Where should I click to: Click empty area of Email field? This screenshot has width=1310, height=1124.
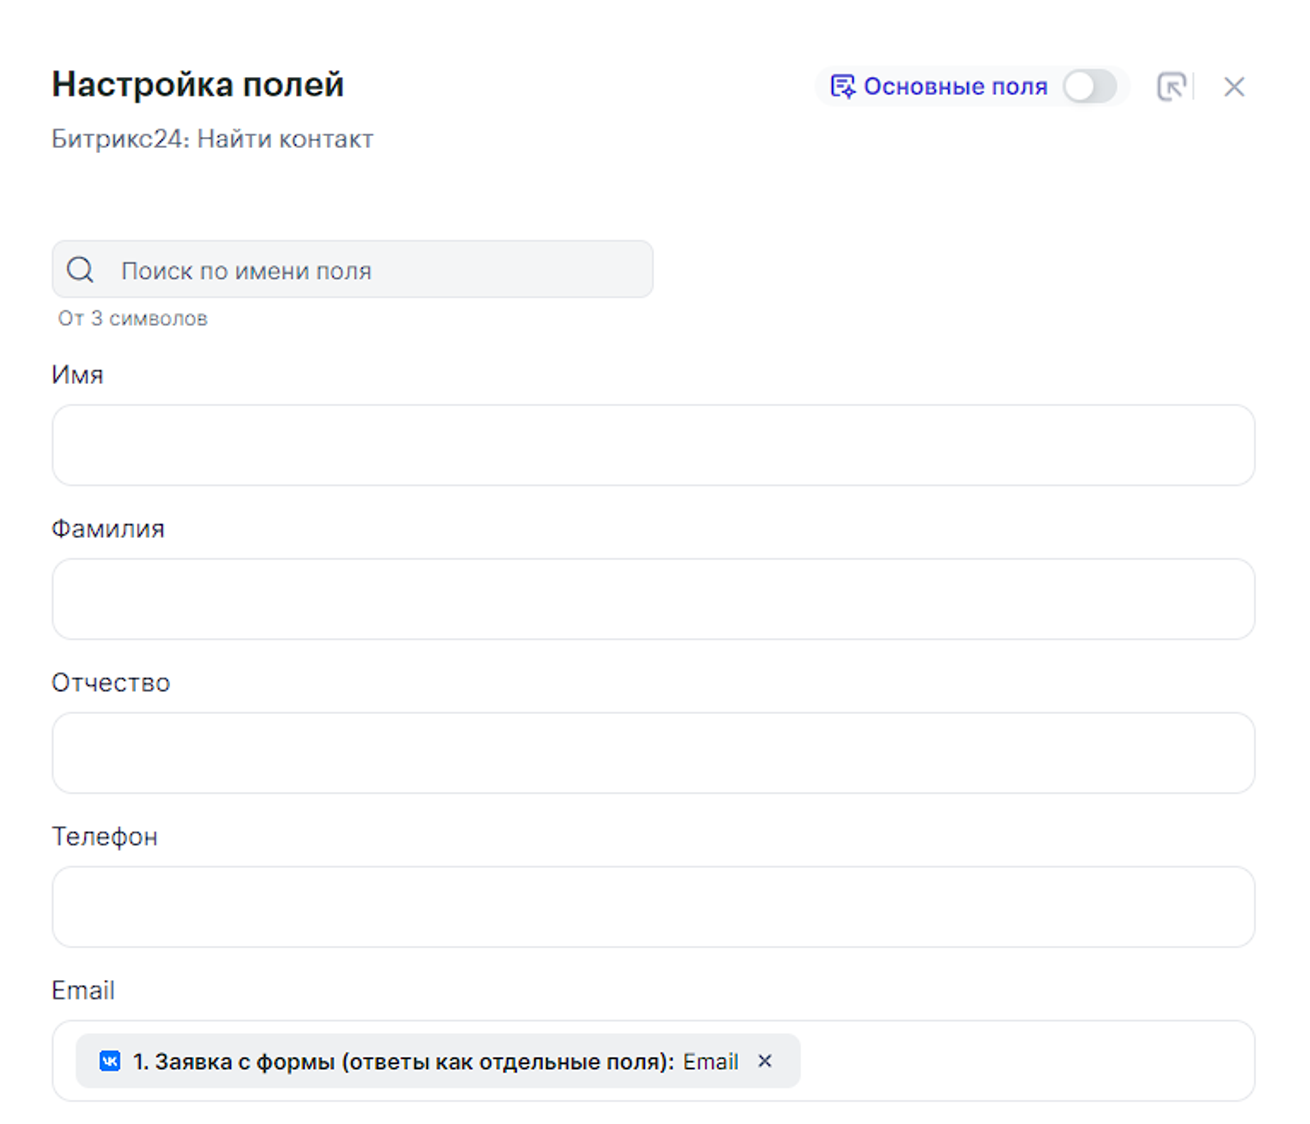1020,1061
